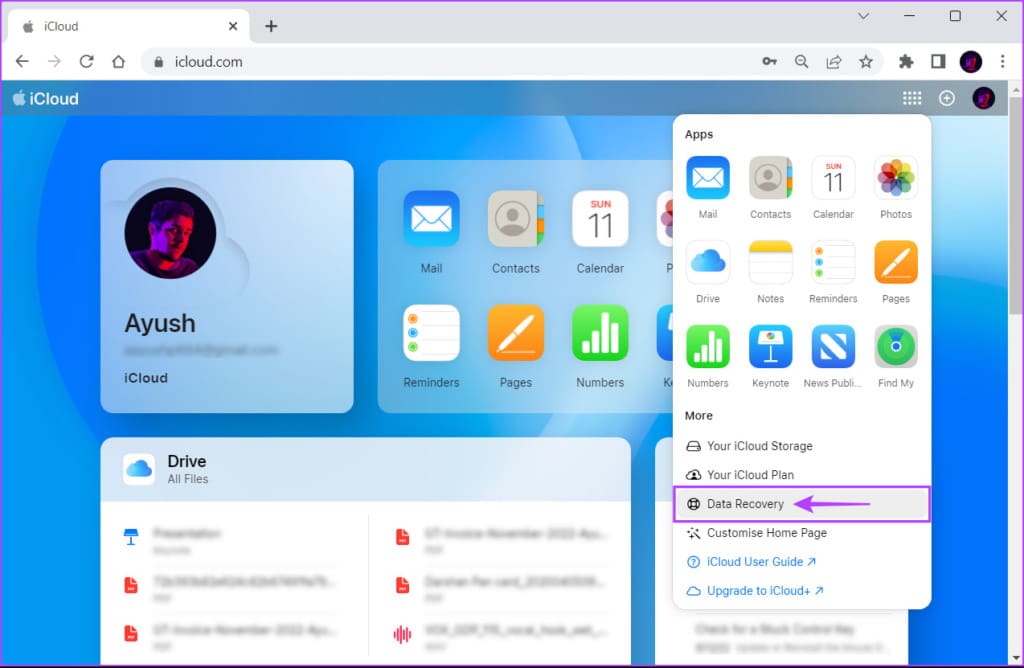Image resolution: width=1024 pixels, height=668 pixels.
Task: Open account avatar menu in iCloud header
Action: 983,99
